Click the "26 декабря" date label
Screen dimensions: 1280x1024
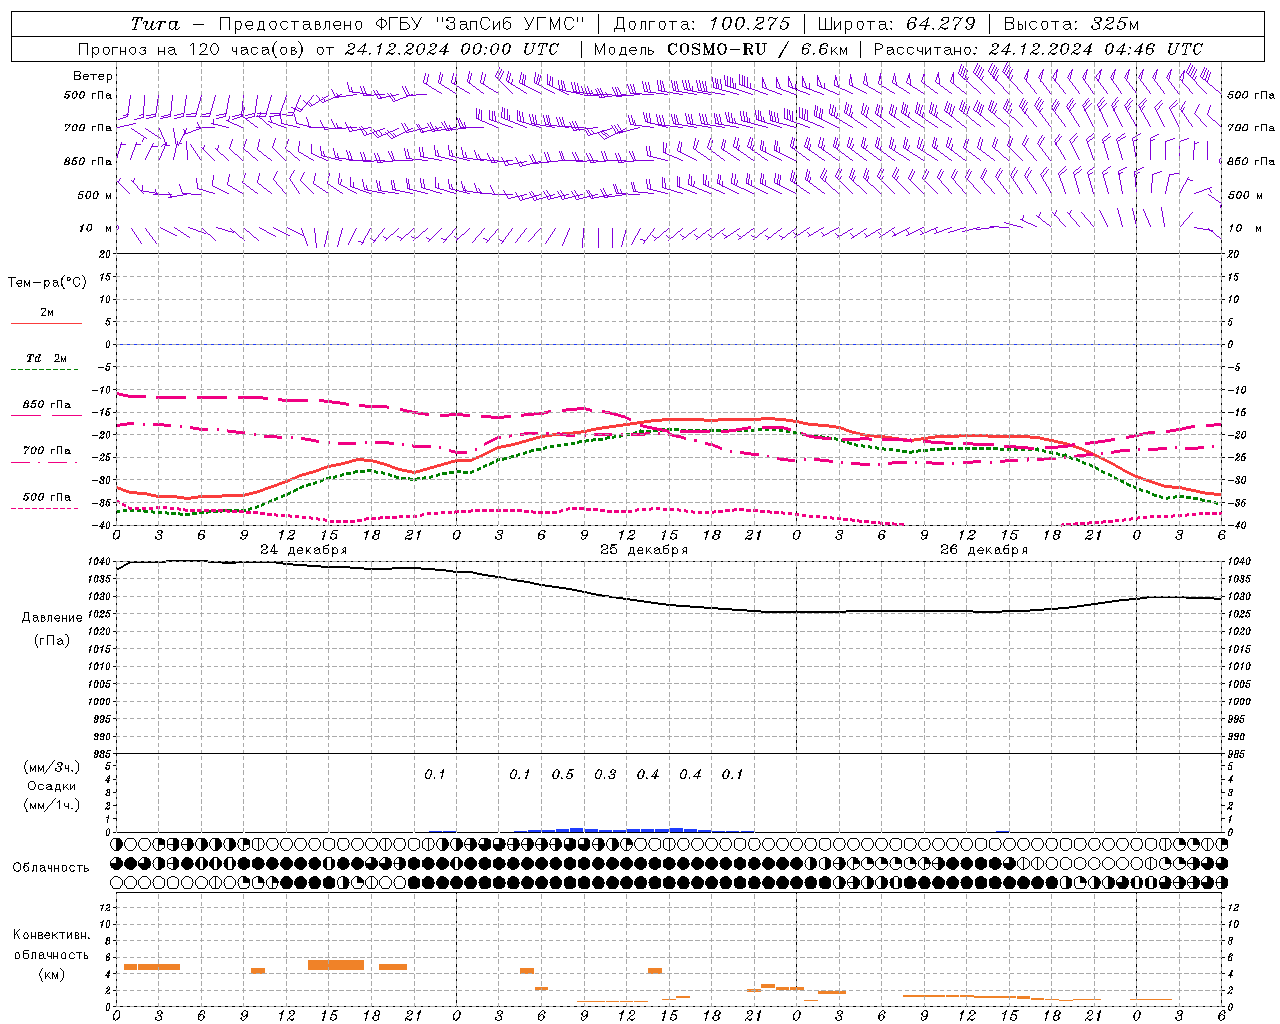click(x=984, y=550)
